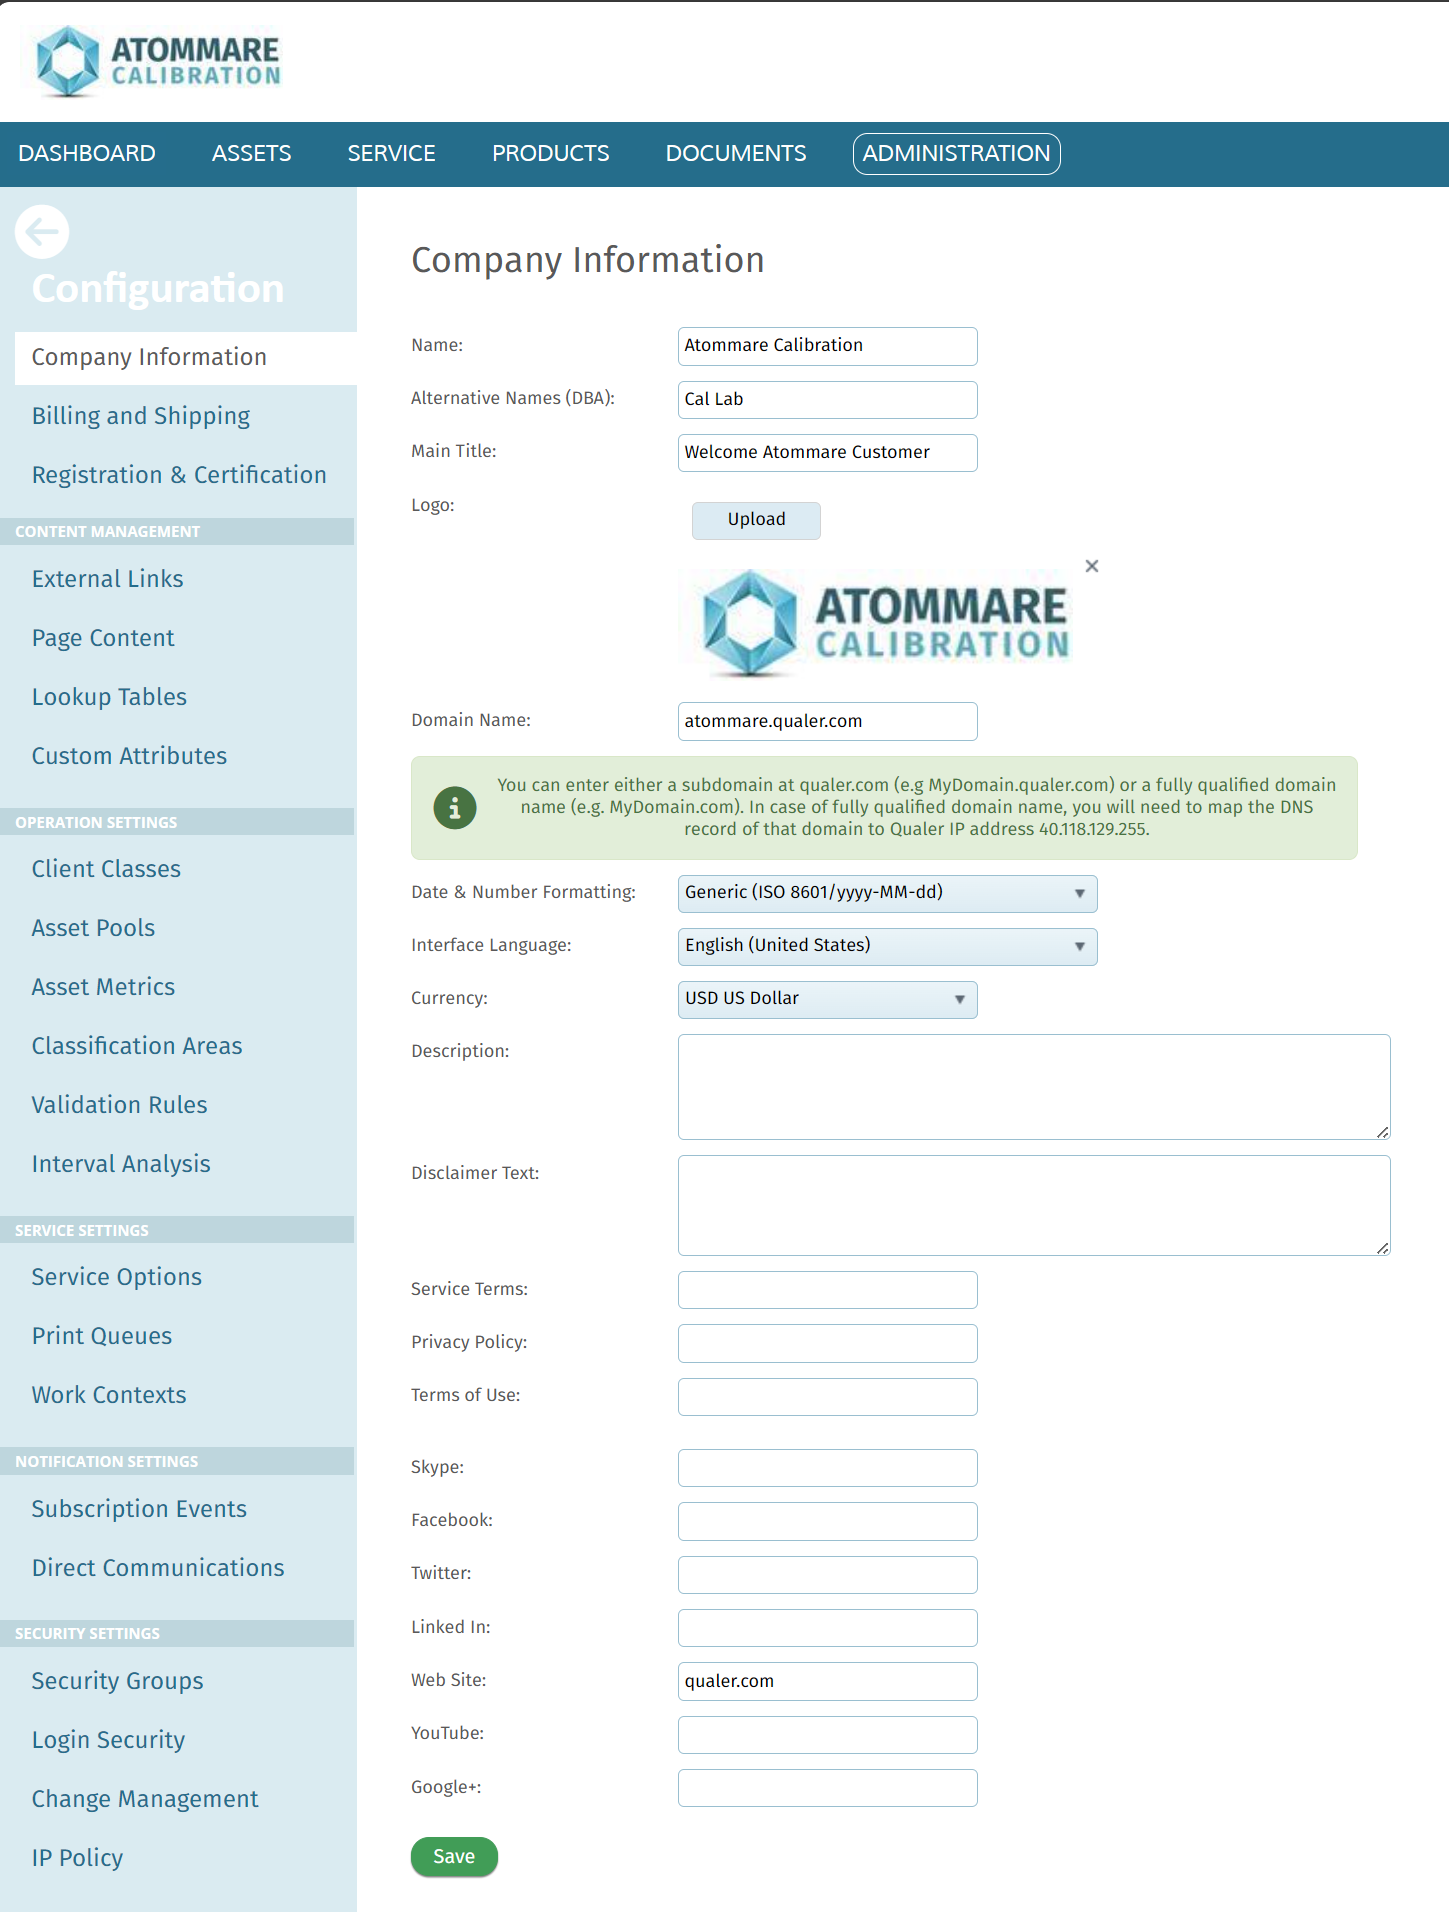Open the Currency dropdown
Image resolution: width=1449 pixels, height=1914 pixels.
827,999
